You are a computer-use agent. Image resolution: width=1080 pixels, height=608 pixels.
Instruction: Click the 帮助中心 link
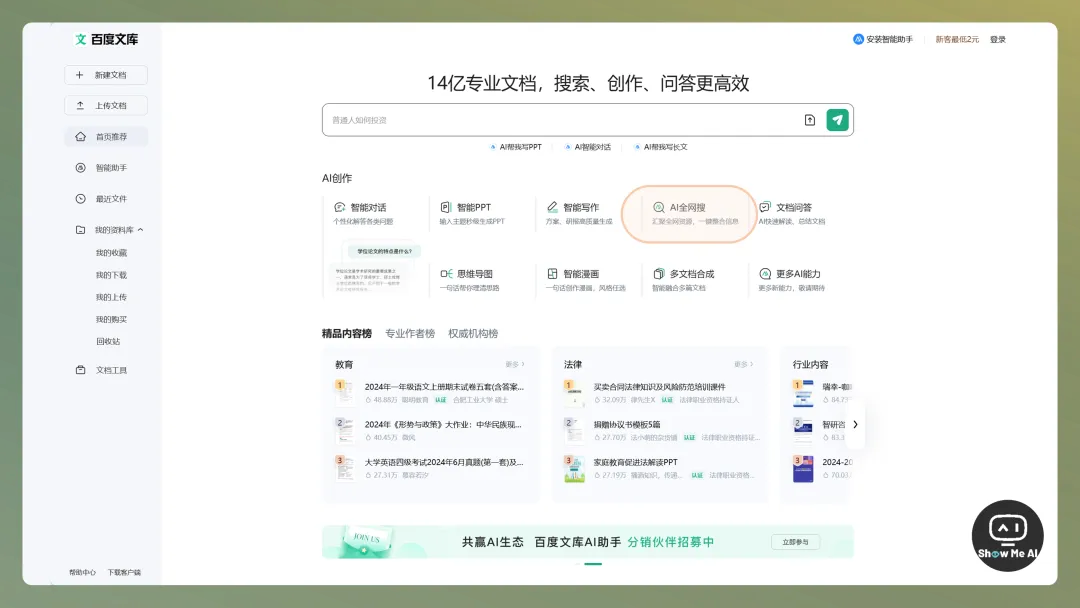click(x=82, y=572)
